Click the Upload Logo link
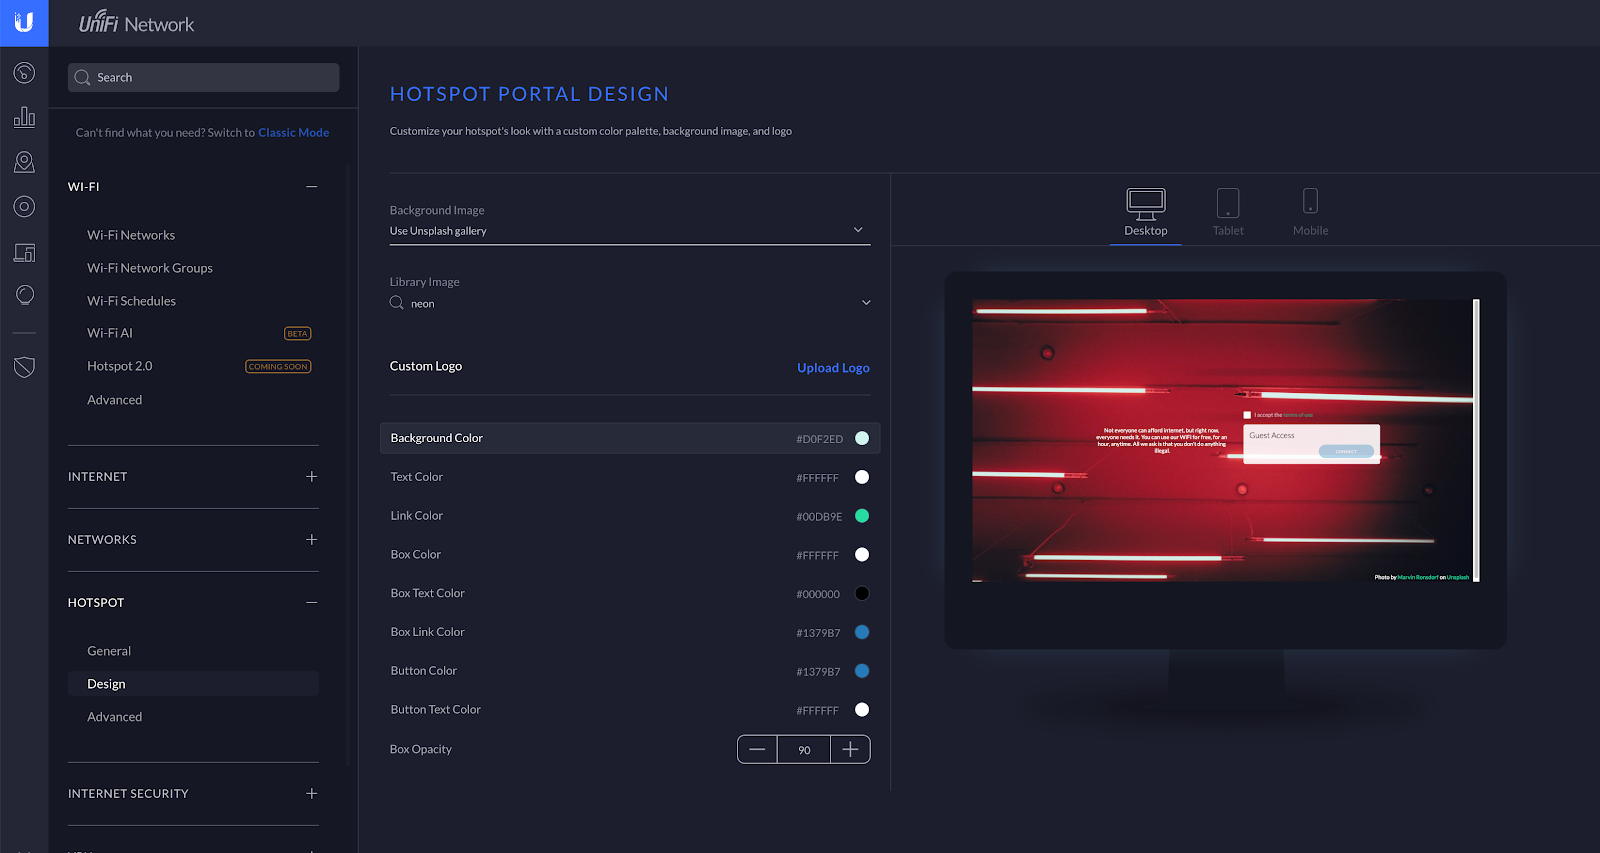 833,368
